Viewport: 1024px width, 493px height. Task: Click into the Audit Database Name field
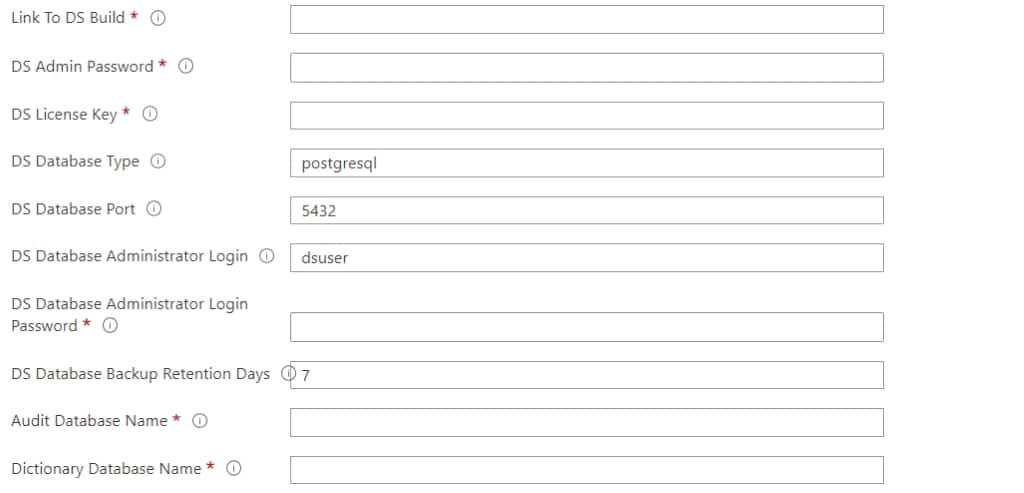point(586,422)
